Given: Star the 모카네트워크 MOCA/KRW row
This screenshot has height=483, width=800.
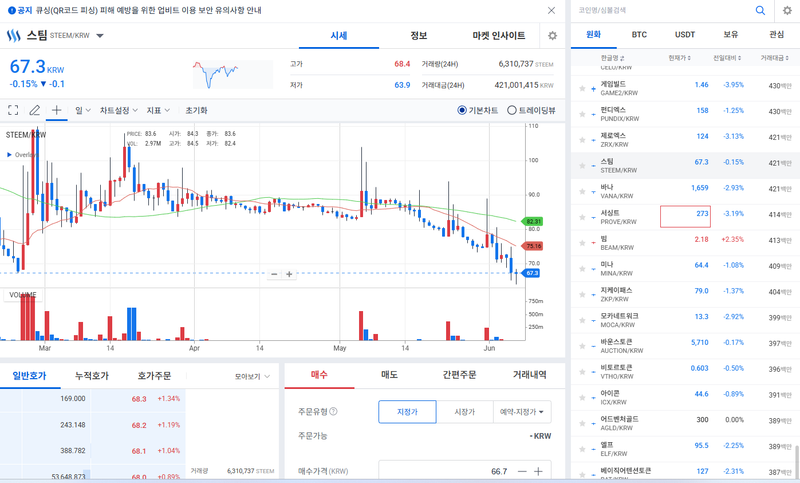Looking at the screenshot, I should 582,320.
